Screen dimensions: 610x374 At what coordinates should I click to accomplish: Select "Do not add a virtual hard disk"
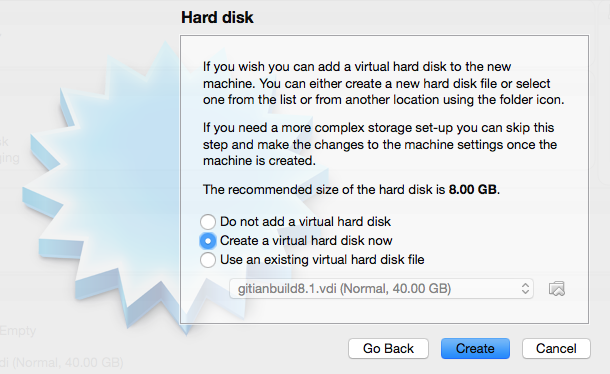[x=208, y=222]
